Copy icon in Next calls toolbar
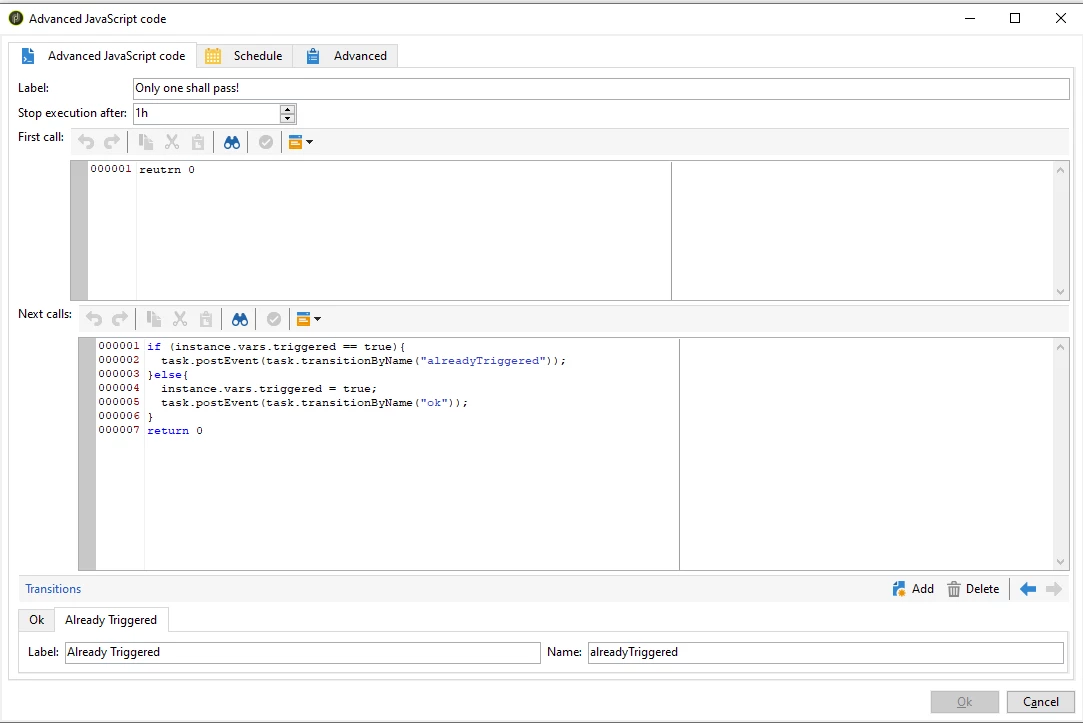This screenshot has width=1083, height=723. pos(153,319)
